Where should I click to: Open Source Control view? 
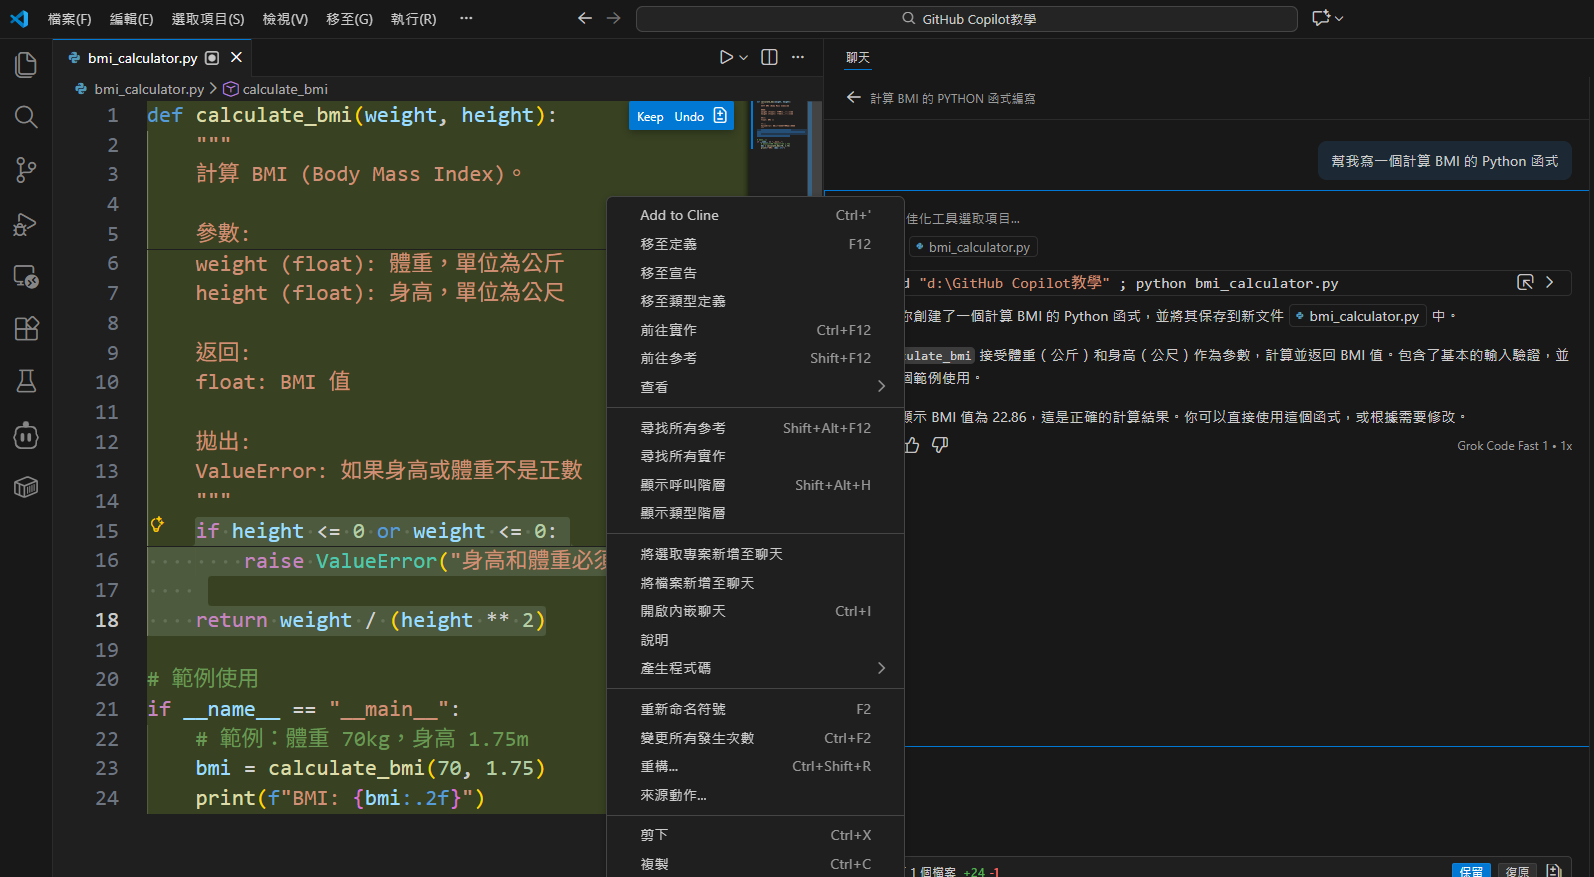click(26, 170)
